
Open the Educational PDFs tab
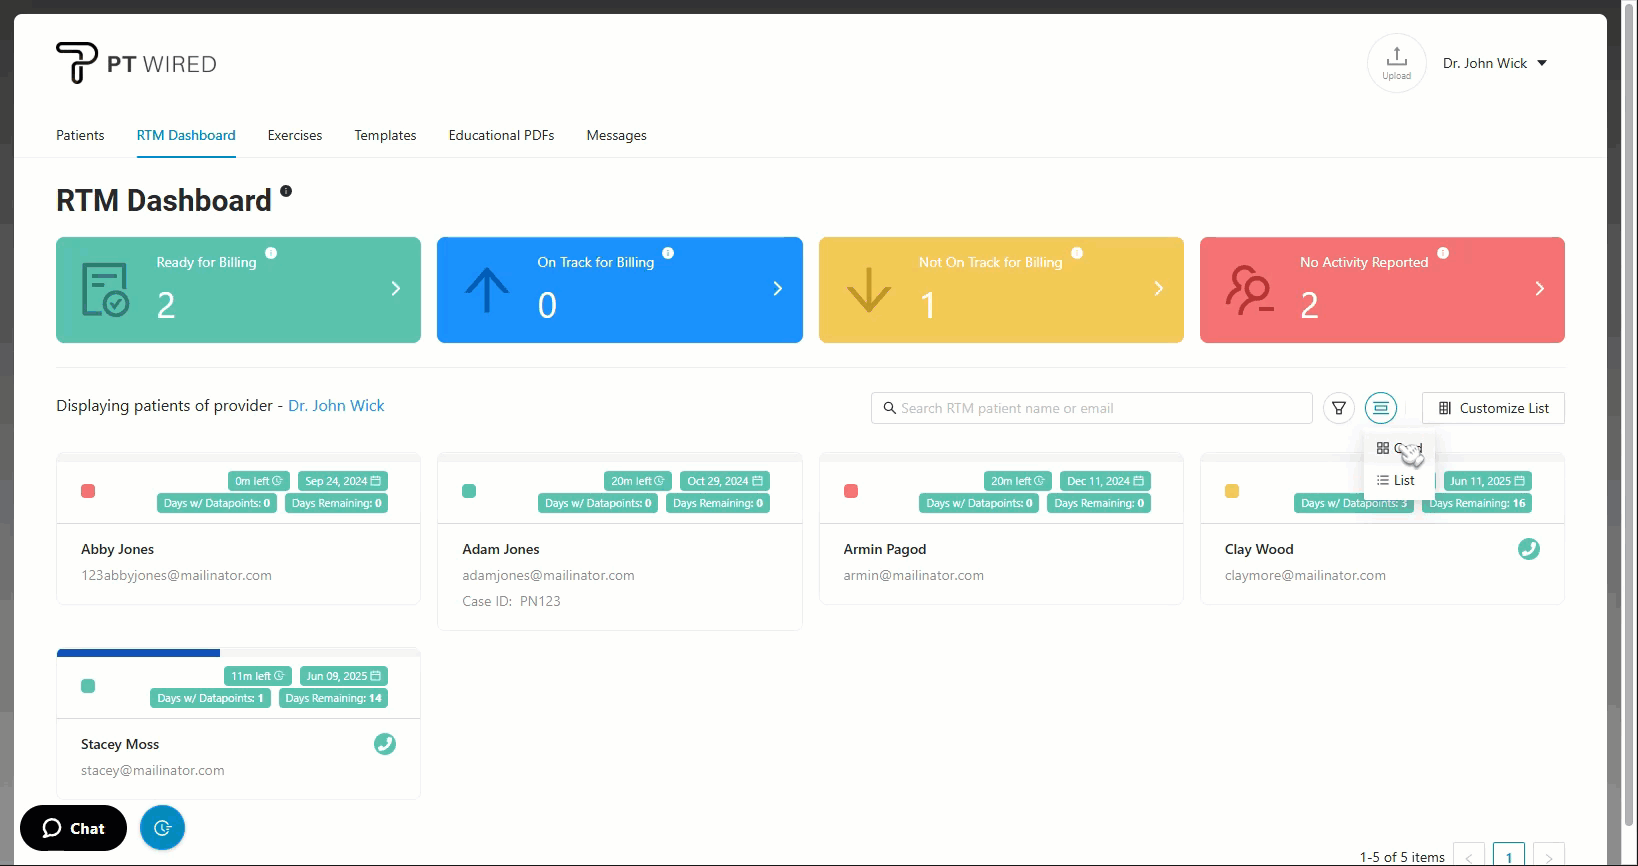[x=501, y=135]
